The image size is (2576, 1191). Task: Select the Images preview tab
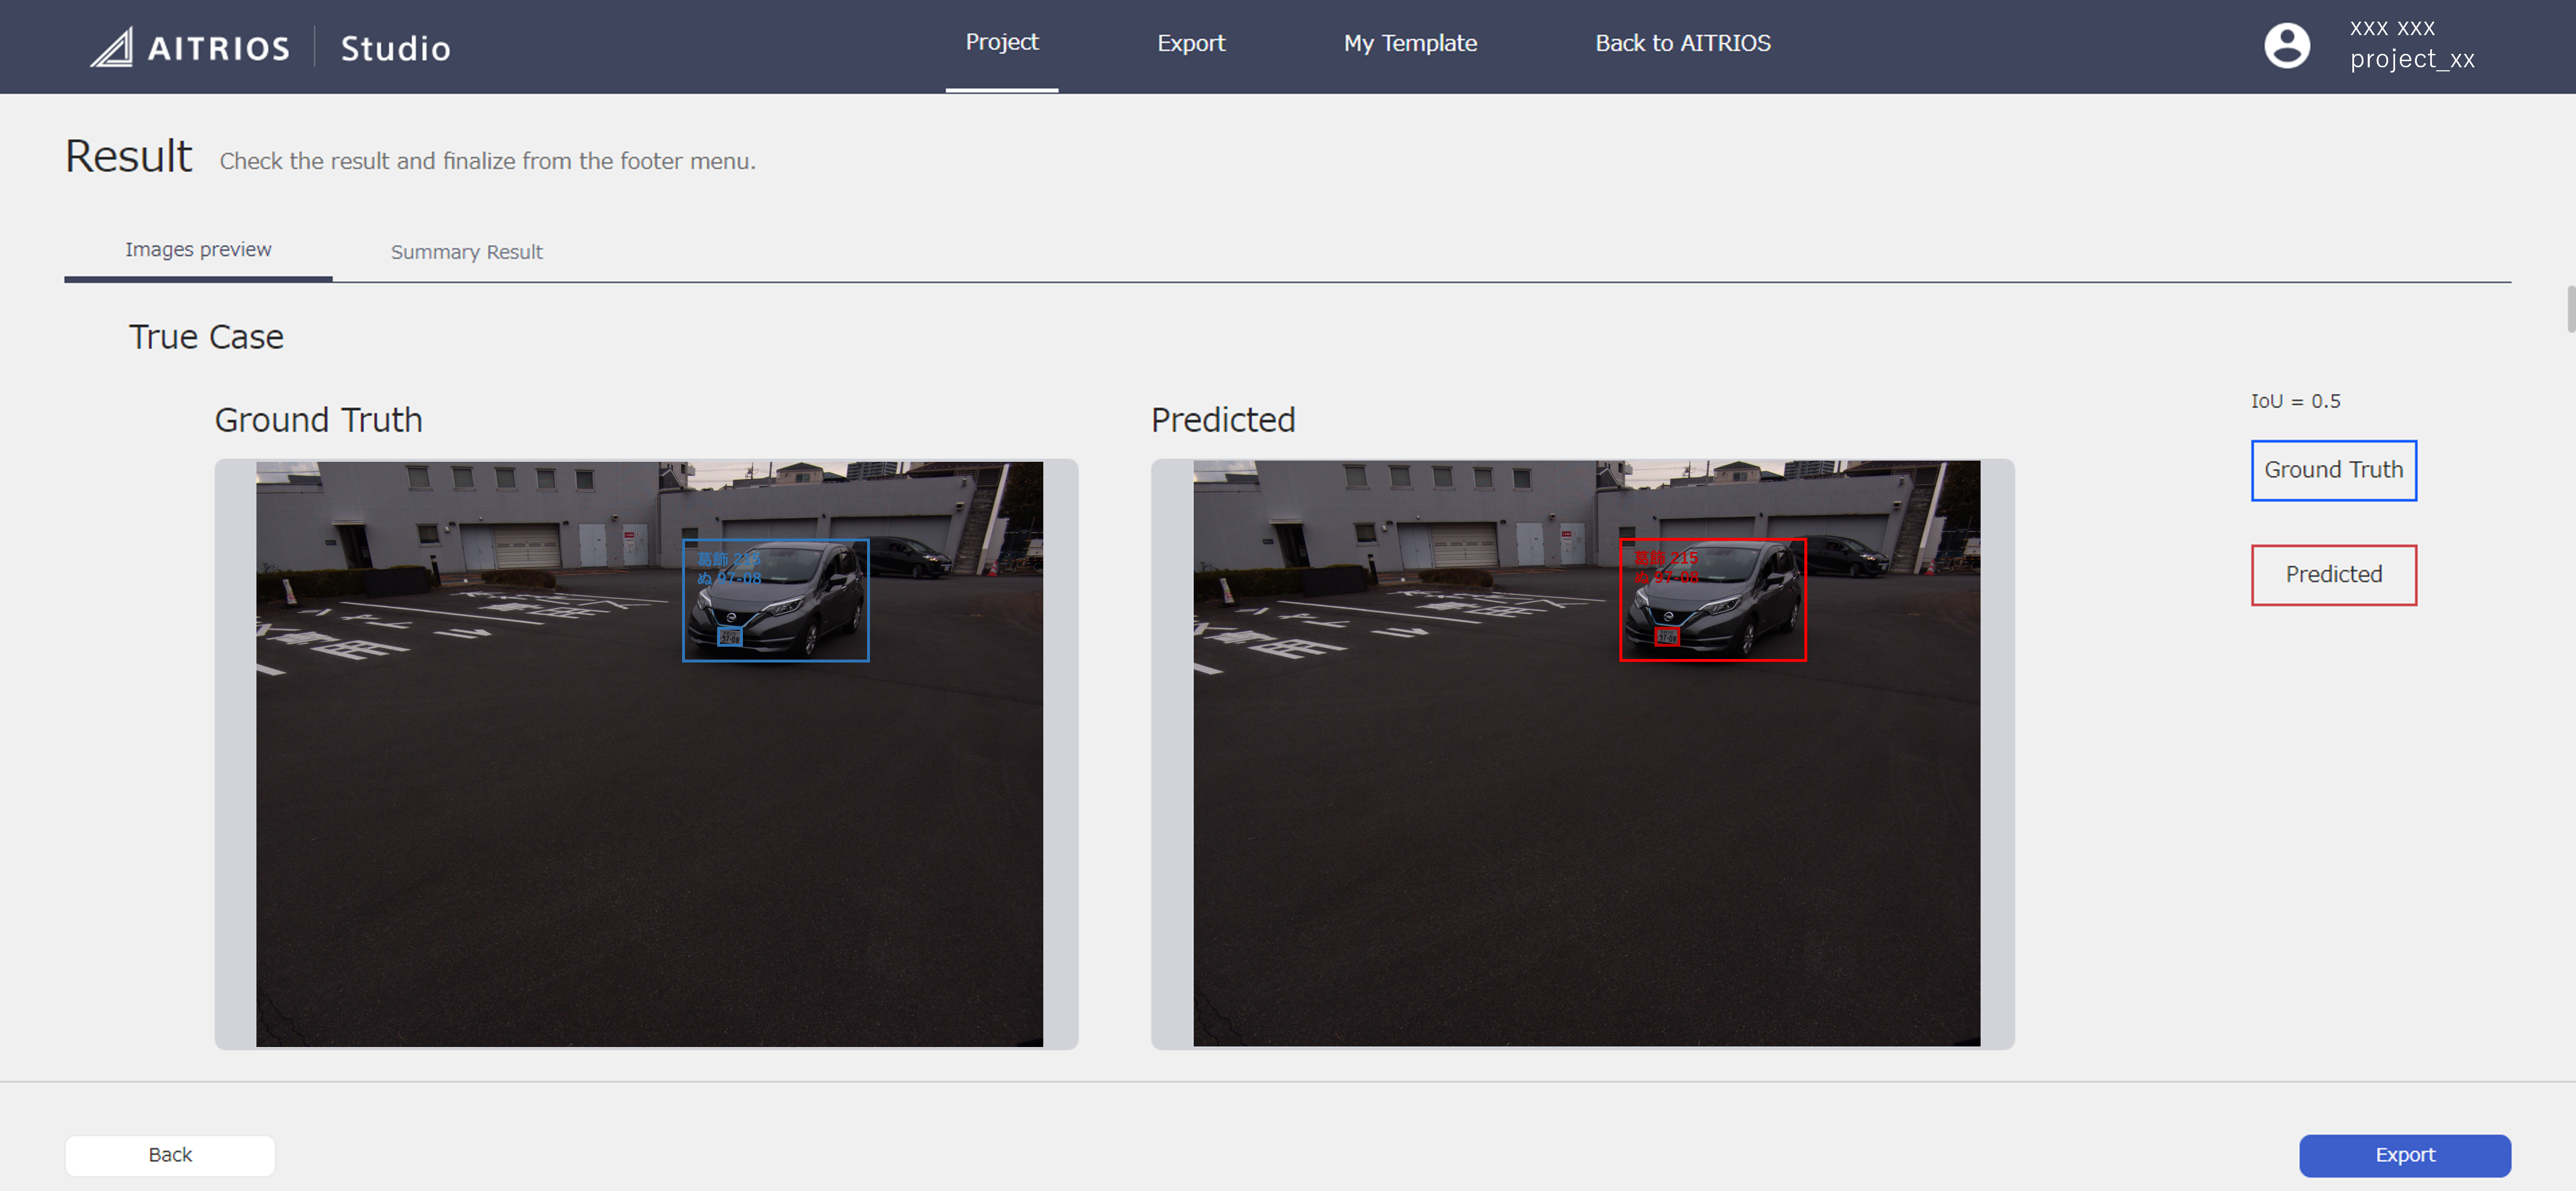point(198,249)
